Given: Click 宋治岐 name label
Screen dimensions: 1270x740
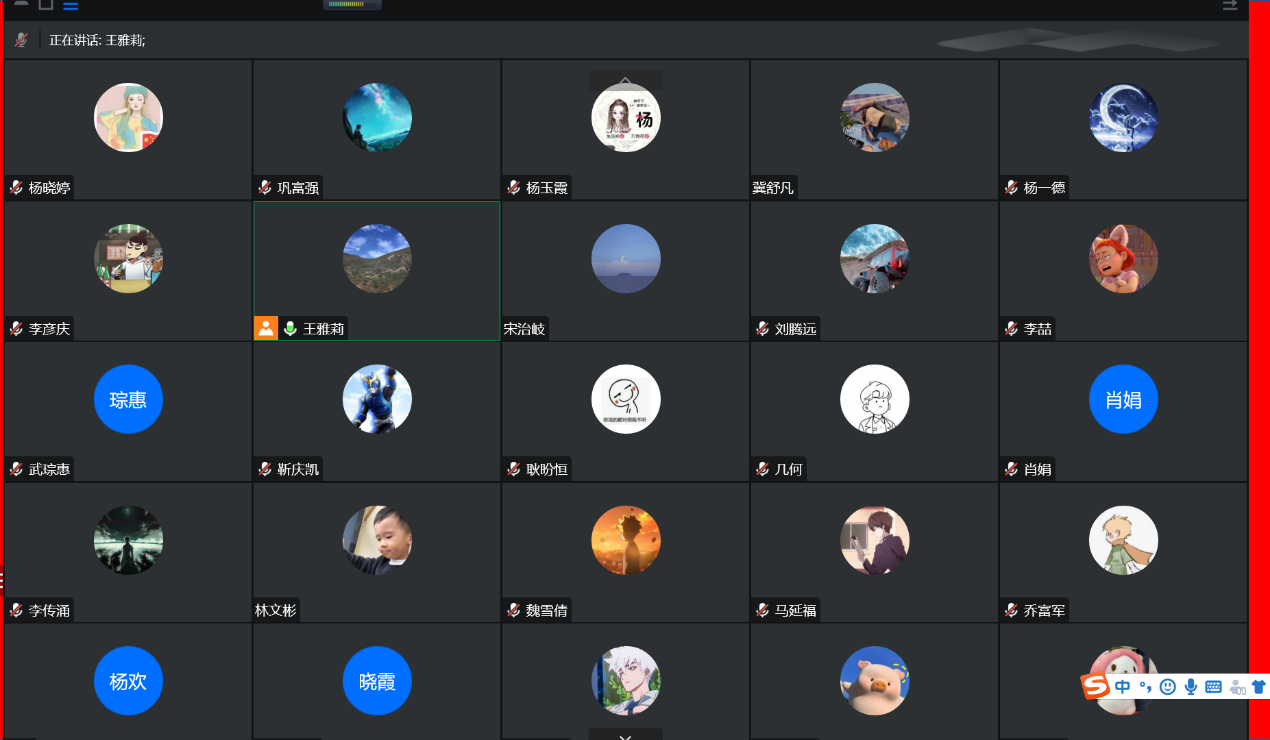Looking at the screenshot, I should [524, 328].
